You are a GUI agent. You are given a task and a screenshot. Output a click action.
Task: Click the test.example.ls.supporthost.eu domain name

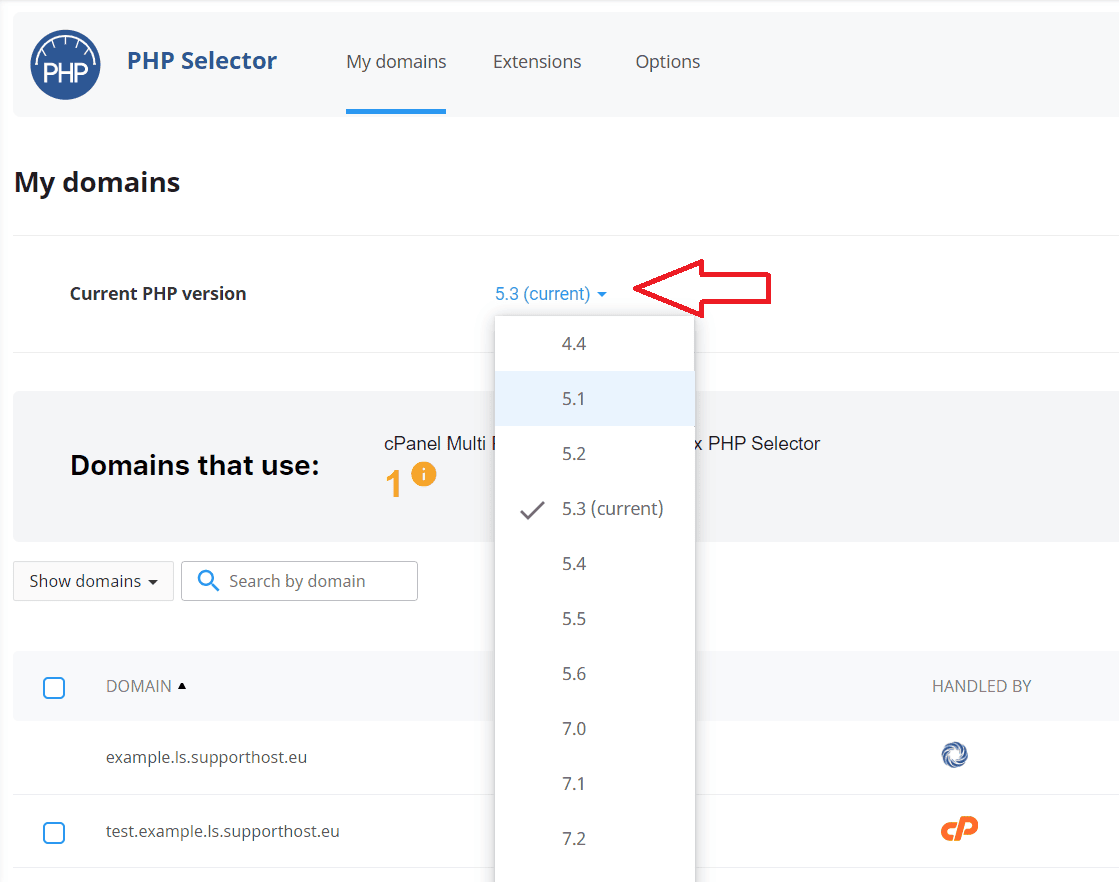pyautogui.click(x=222, y=831)
